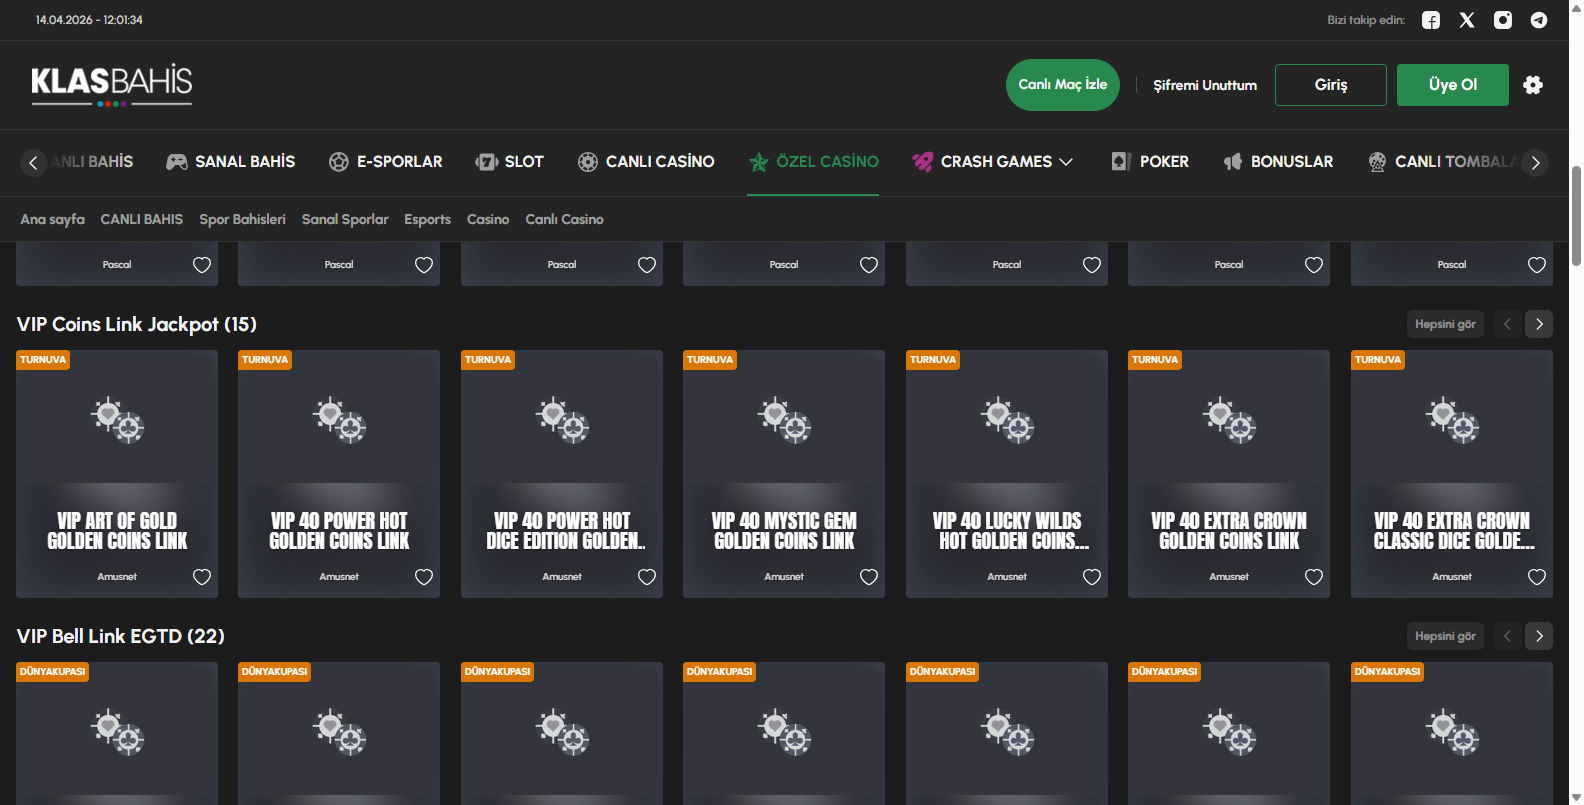Open the Telegram social link
This screenshot has width=1584, height=805.
tap(1539, 20)
